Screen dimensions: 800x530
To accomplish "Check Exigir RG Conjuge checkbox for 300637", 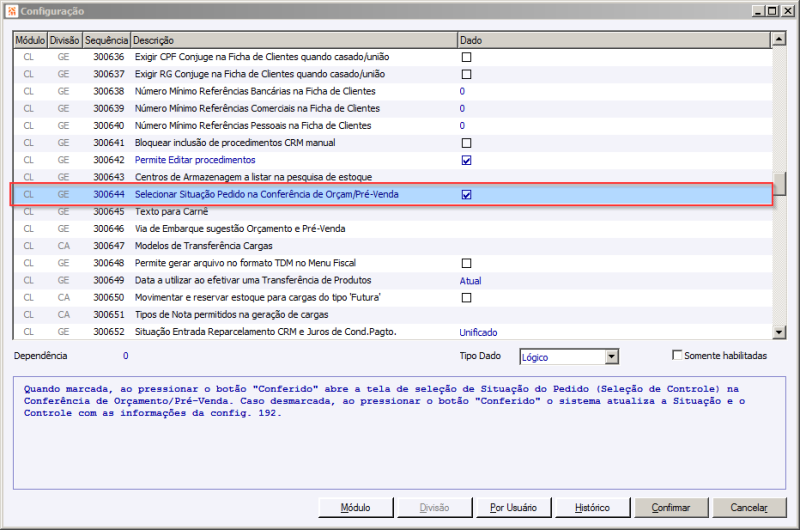I will coord(466,74).
